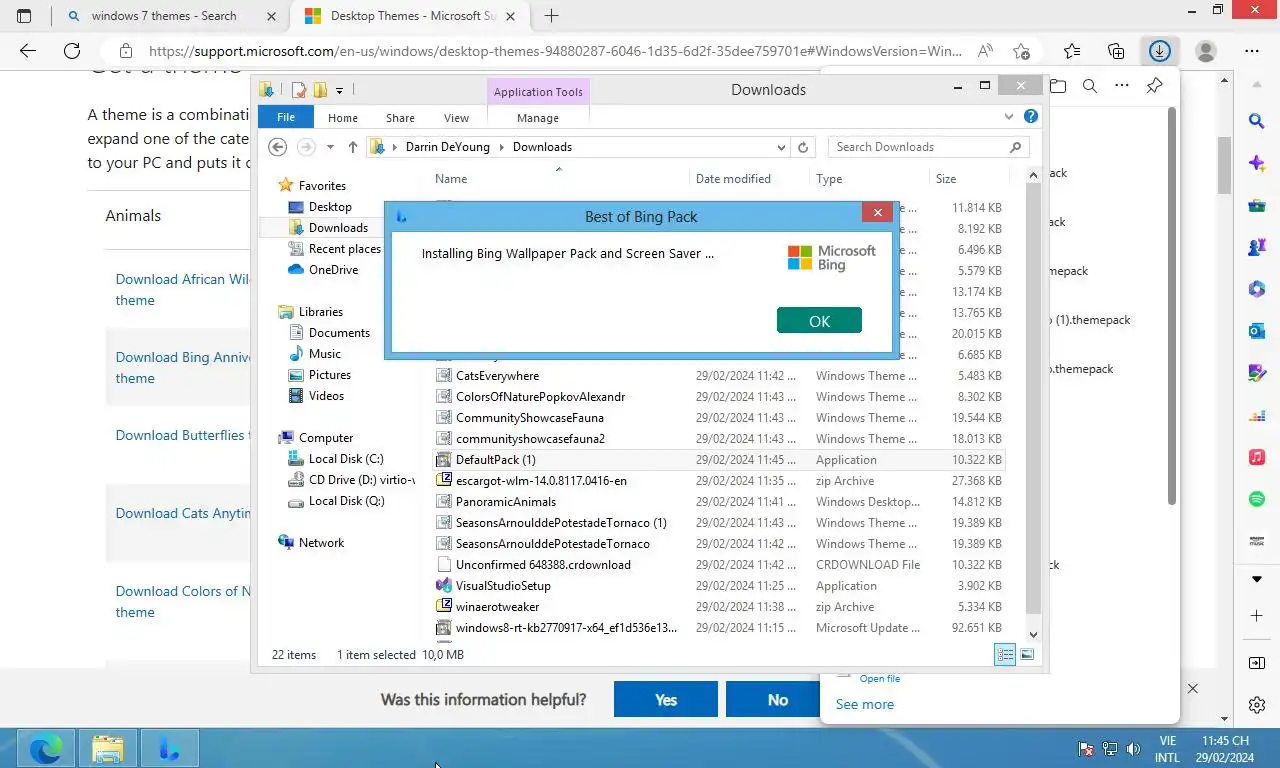Refresh the Edge browser page
This screenshot has width=1280, height=768.
[x=71, y=51]
